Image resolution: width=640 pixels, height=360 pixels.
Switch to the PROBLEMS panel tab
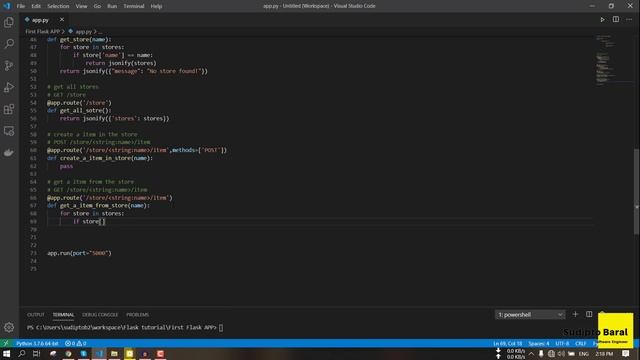(138, 315)
